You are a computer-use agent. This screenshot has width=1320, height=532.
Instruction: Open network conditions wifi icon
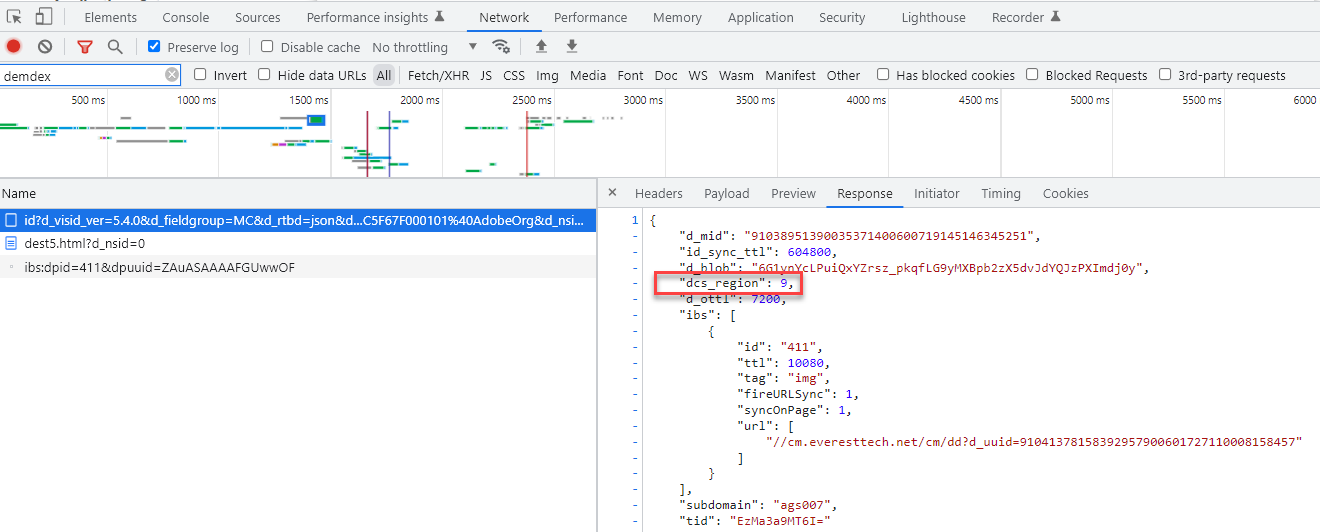(x=501, y=46)
